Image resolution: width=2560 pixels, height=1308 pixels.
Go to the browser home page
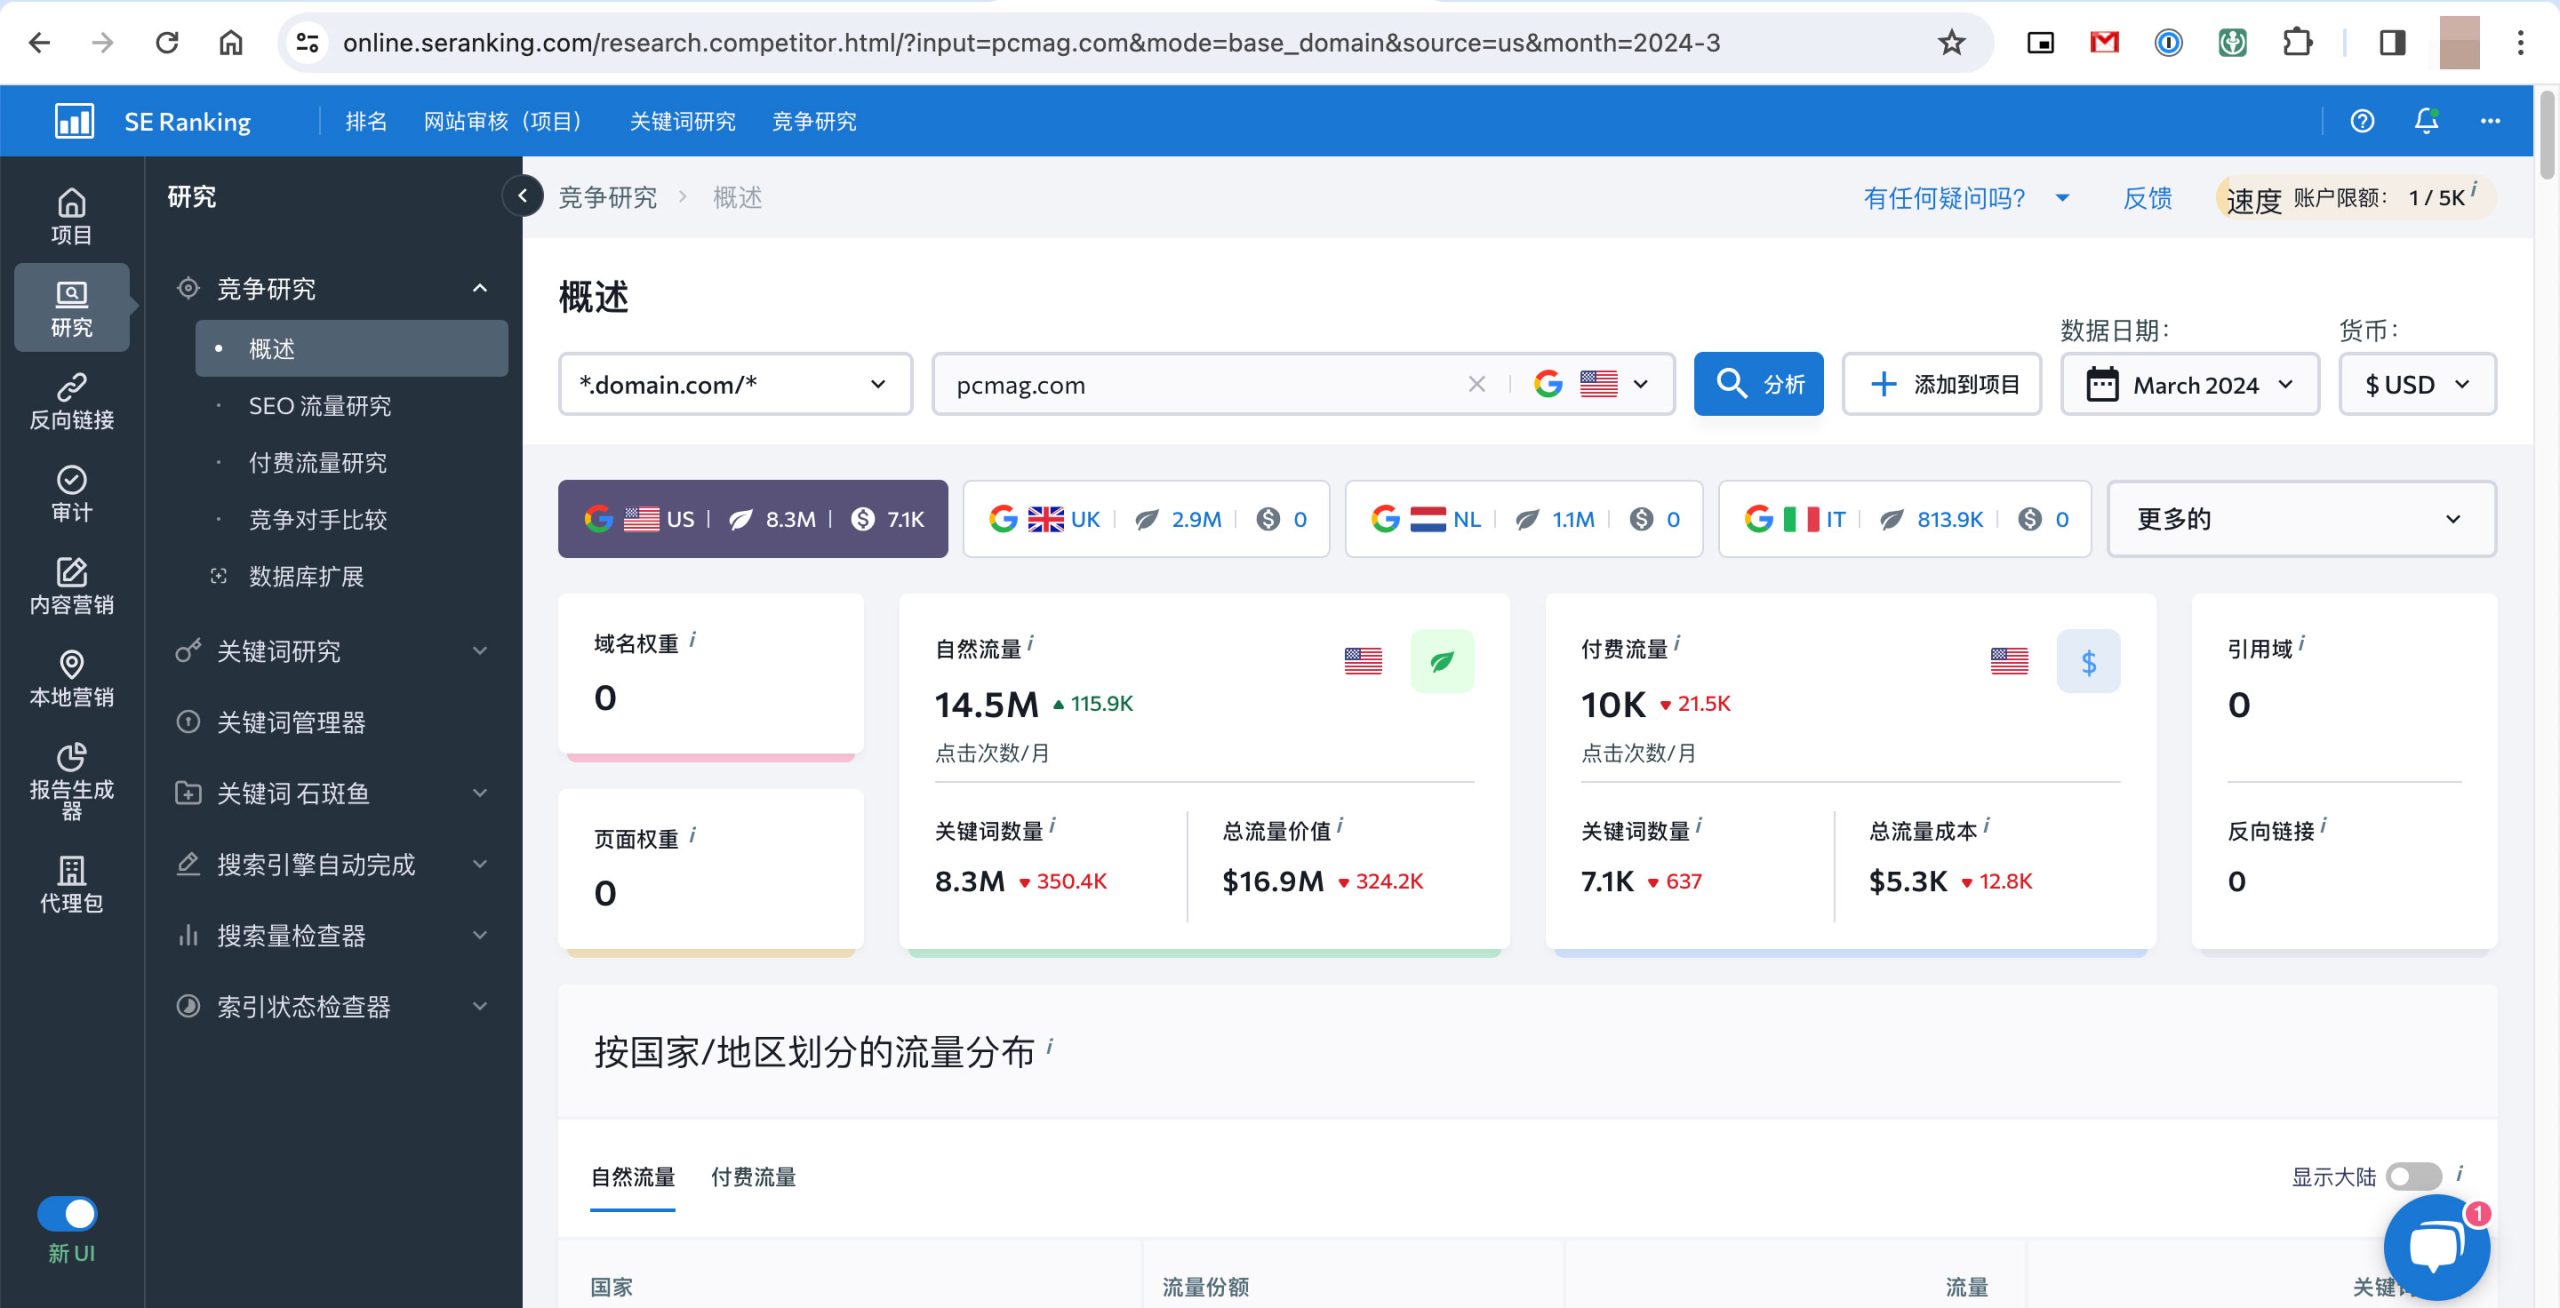pyautogui.click(x=231, y=43)
